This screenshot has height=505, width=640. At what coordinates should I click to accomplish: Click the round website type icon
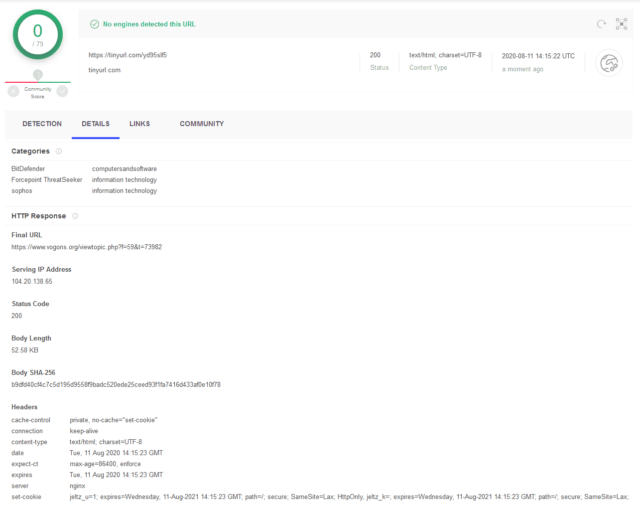[x=608, y=63]
